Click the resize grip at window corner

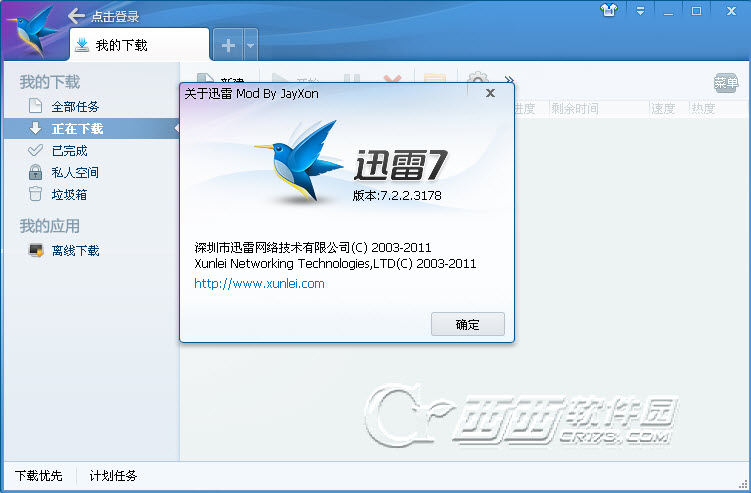click(x=743, y=485)
